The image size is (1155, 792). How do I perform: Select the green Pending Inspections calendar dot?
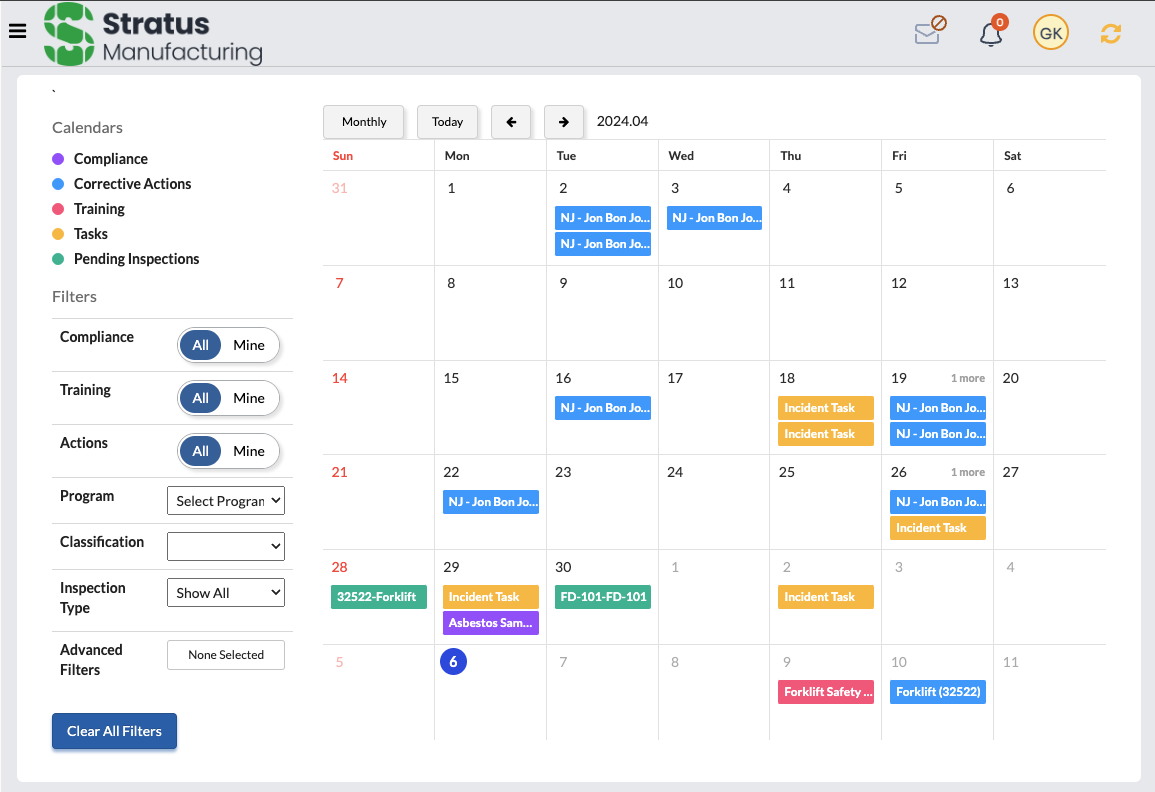(x=57, y=258)
